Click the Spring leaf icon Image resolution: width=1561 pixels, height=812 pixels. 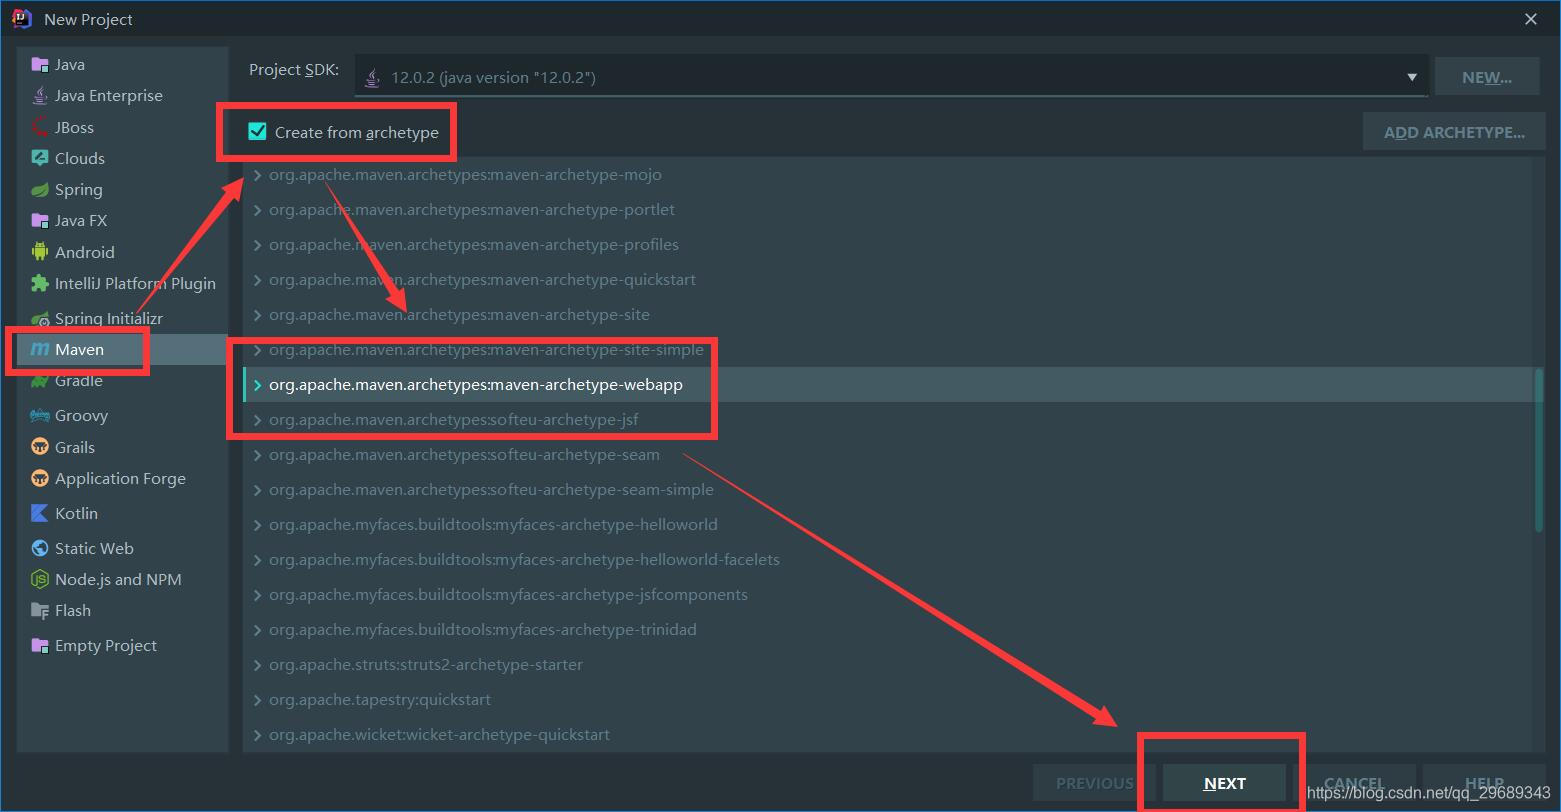(40, 189)
